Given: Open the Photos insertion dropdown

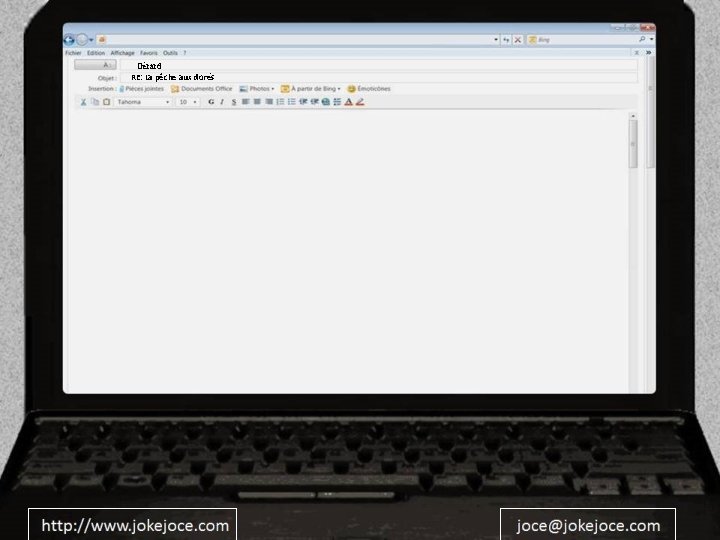Looking at the screenshot, I should pyautogui.click(x=257, y=89).
